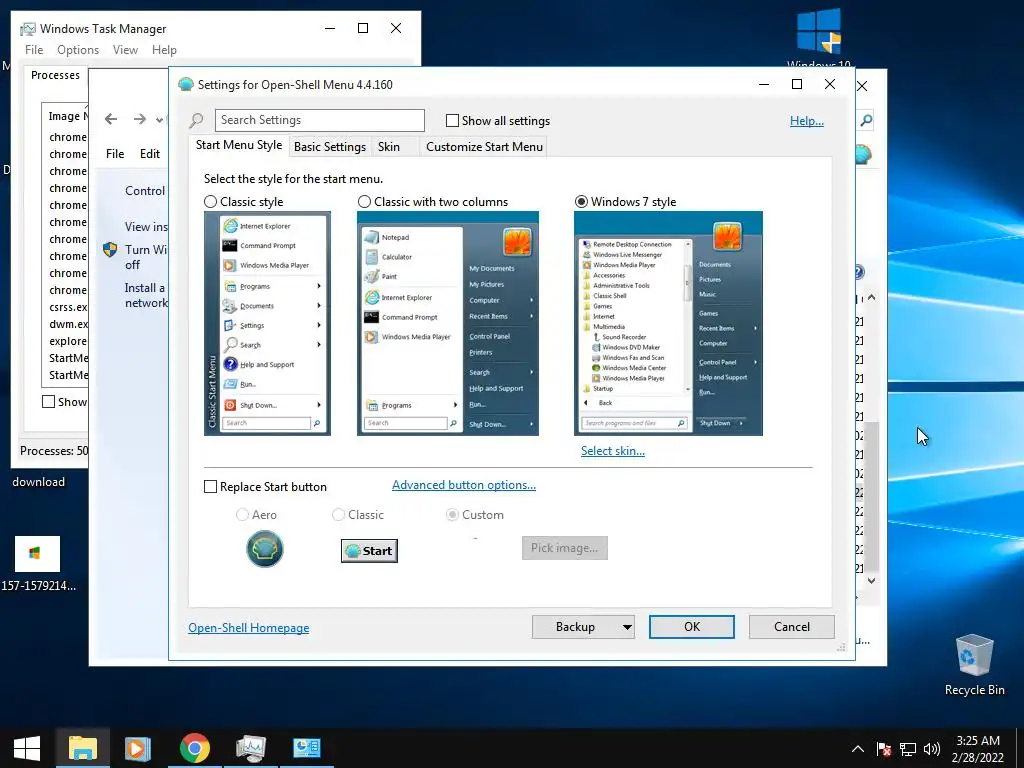Click the Open-Shell title bar shell icon
Screen dimensions: 1024x768
pyautogui.click(x=186, y=84)
